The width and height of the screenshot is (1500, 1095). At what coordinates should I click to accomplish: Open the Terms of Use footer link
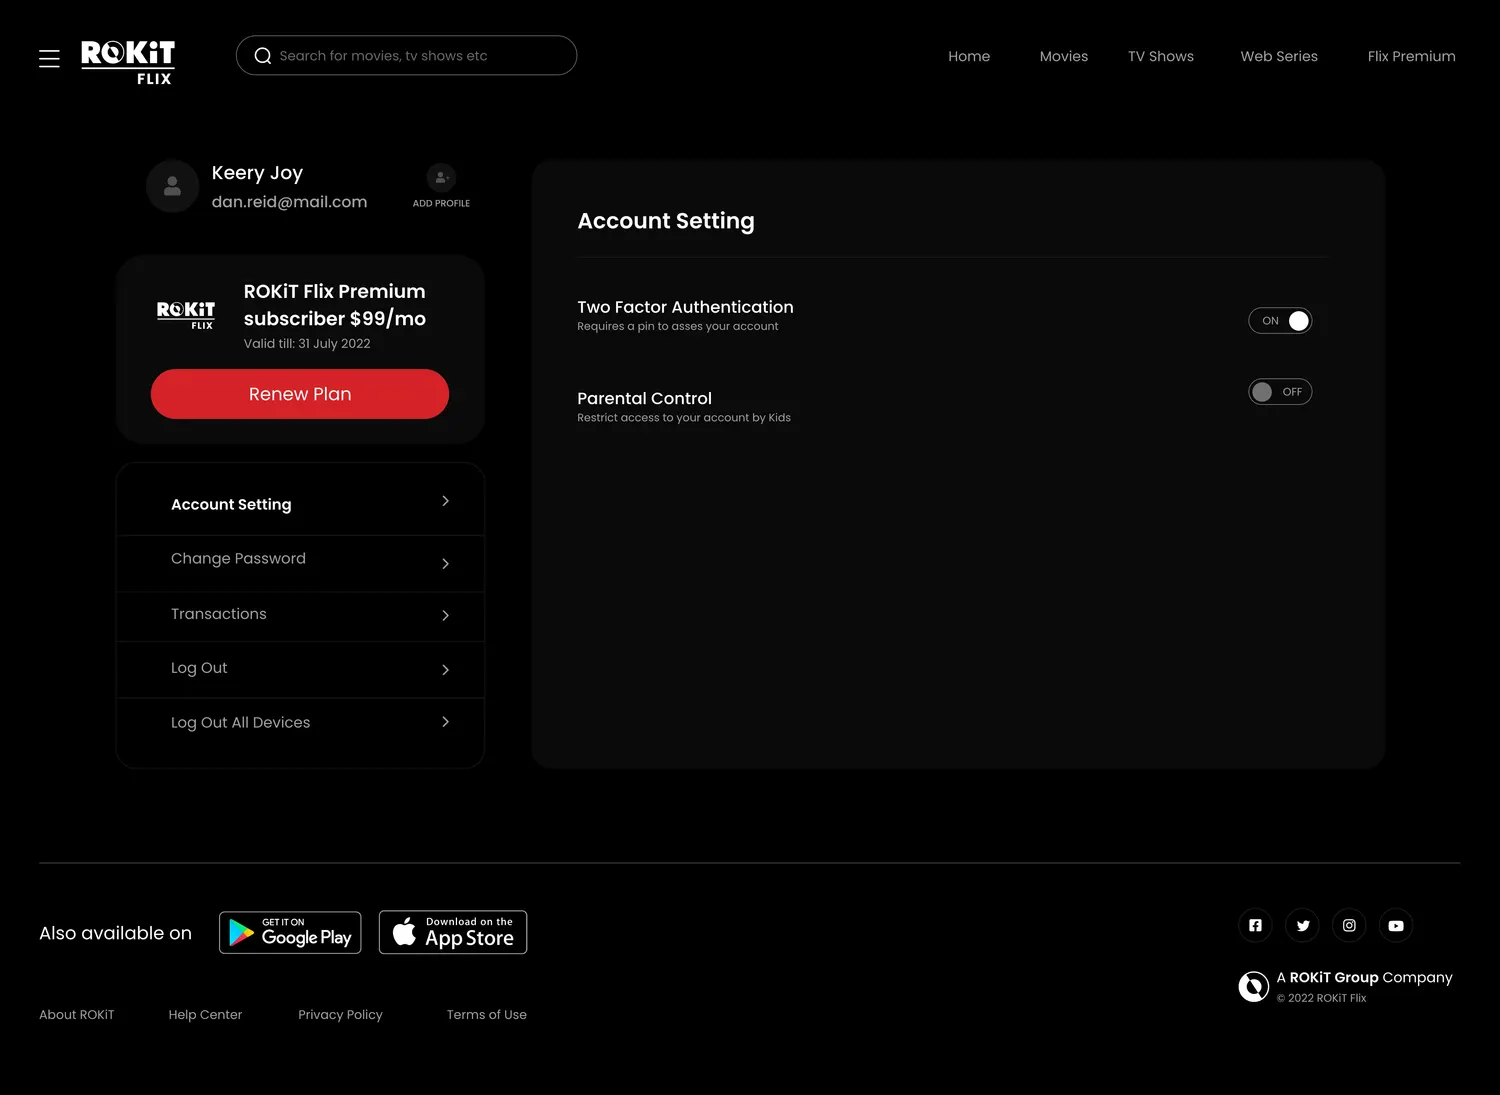pos(487,1015)
